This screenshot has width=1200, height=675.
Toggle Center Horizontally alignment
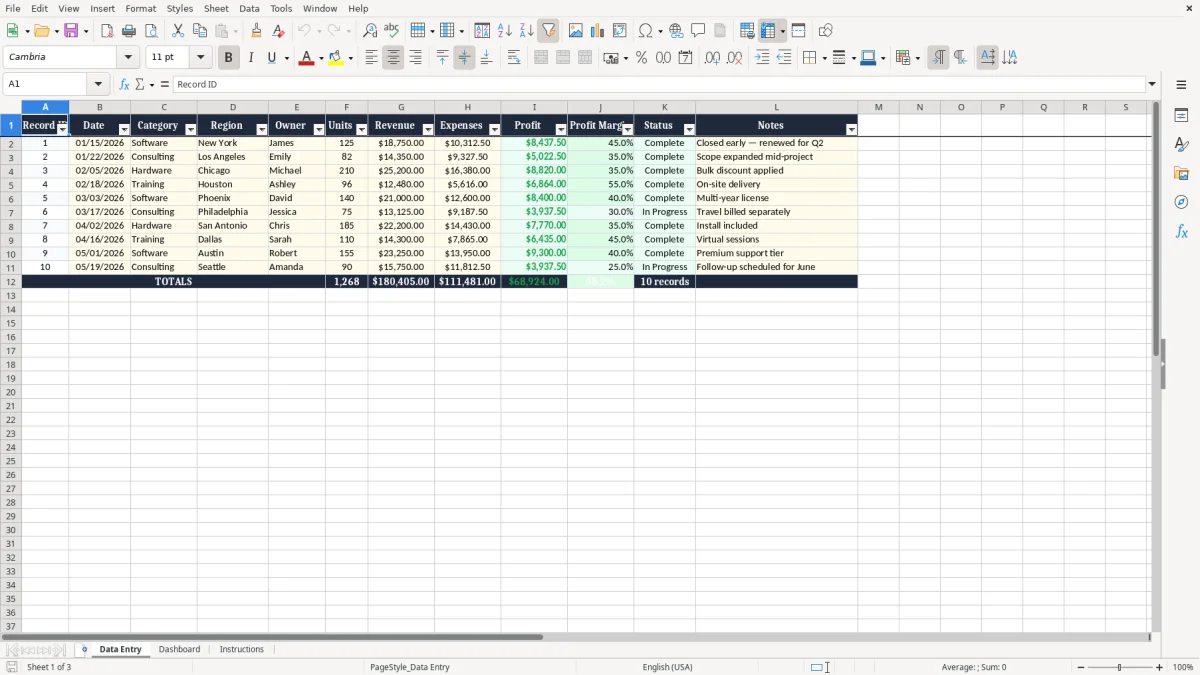click(x=393, y=58)
